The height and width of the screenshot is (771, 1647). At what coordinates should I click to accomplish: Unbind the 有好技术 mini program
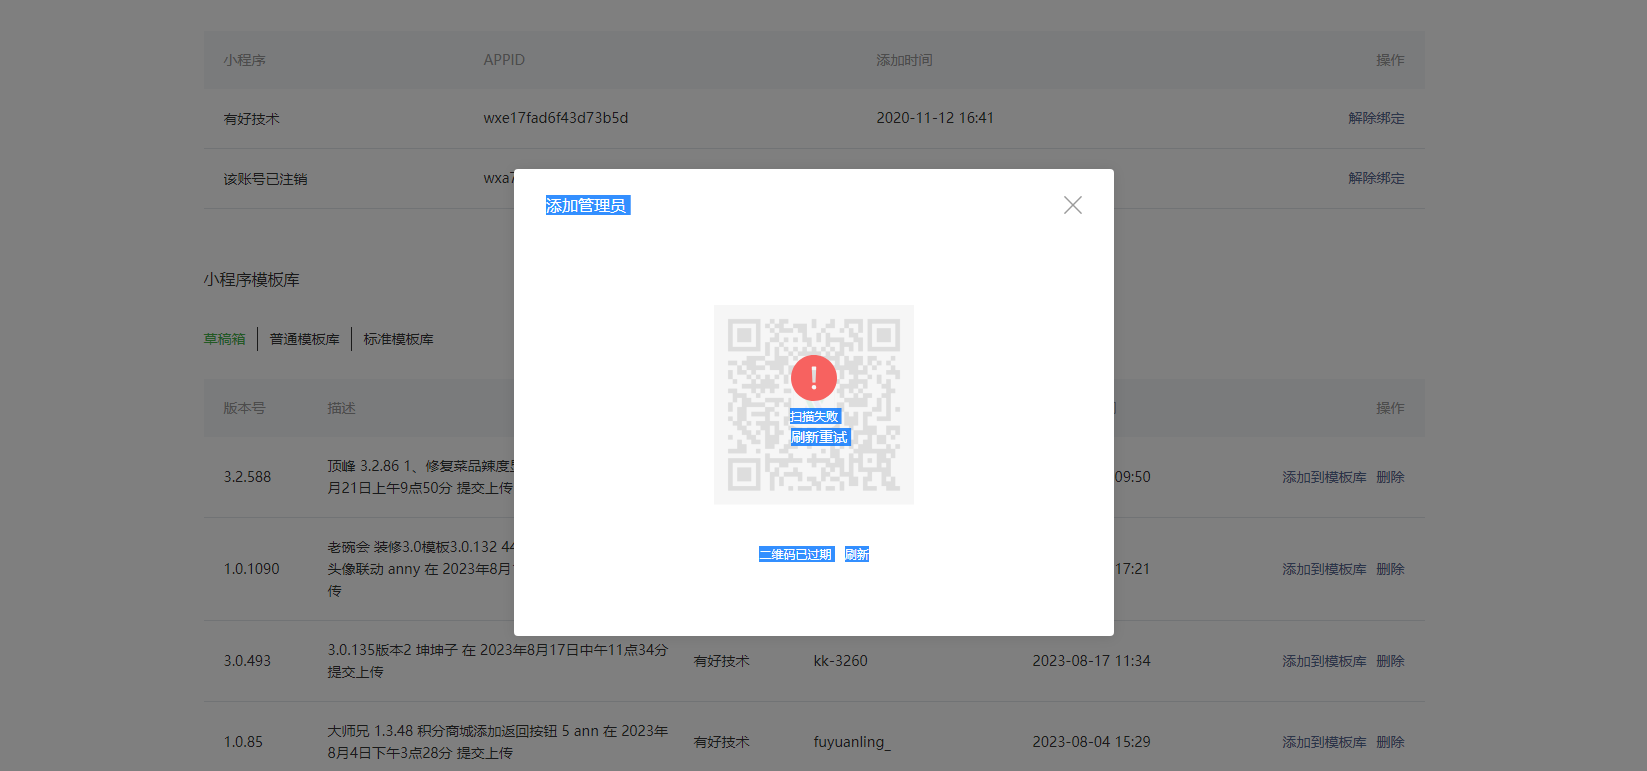pyautogui.click(x=1376, y=118)
